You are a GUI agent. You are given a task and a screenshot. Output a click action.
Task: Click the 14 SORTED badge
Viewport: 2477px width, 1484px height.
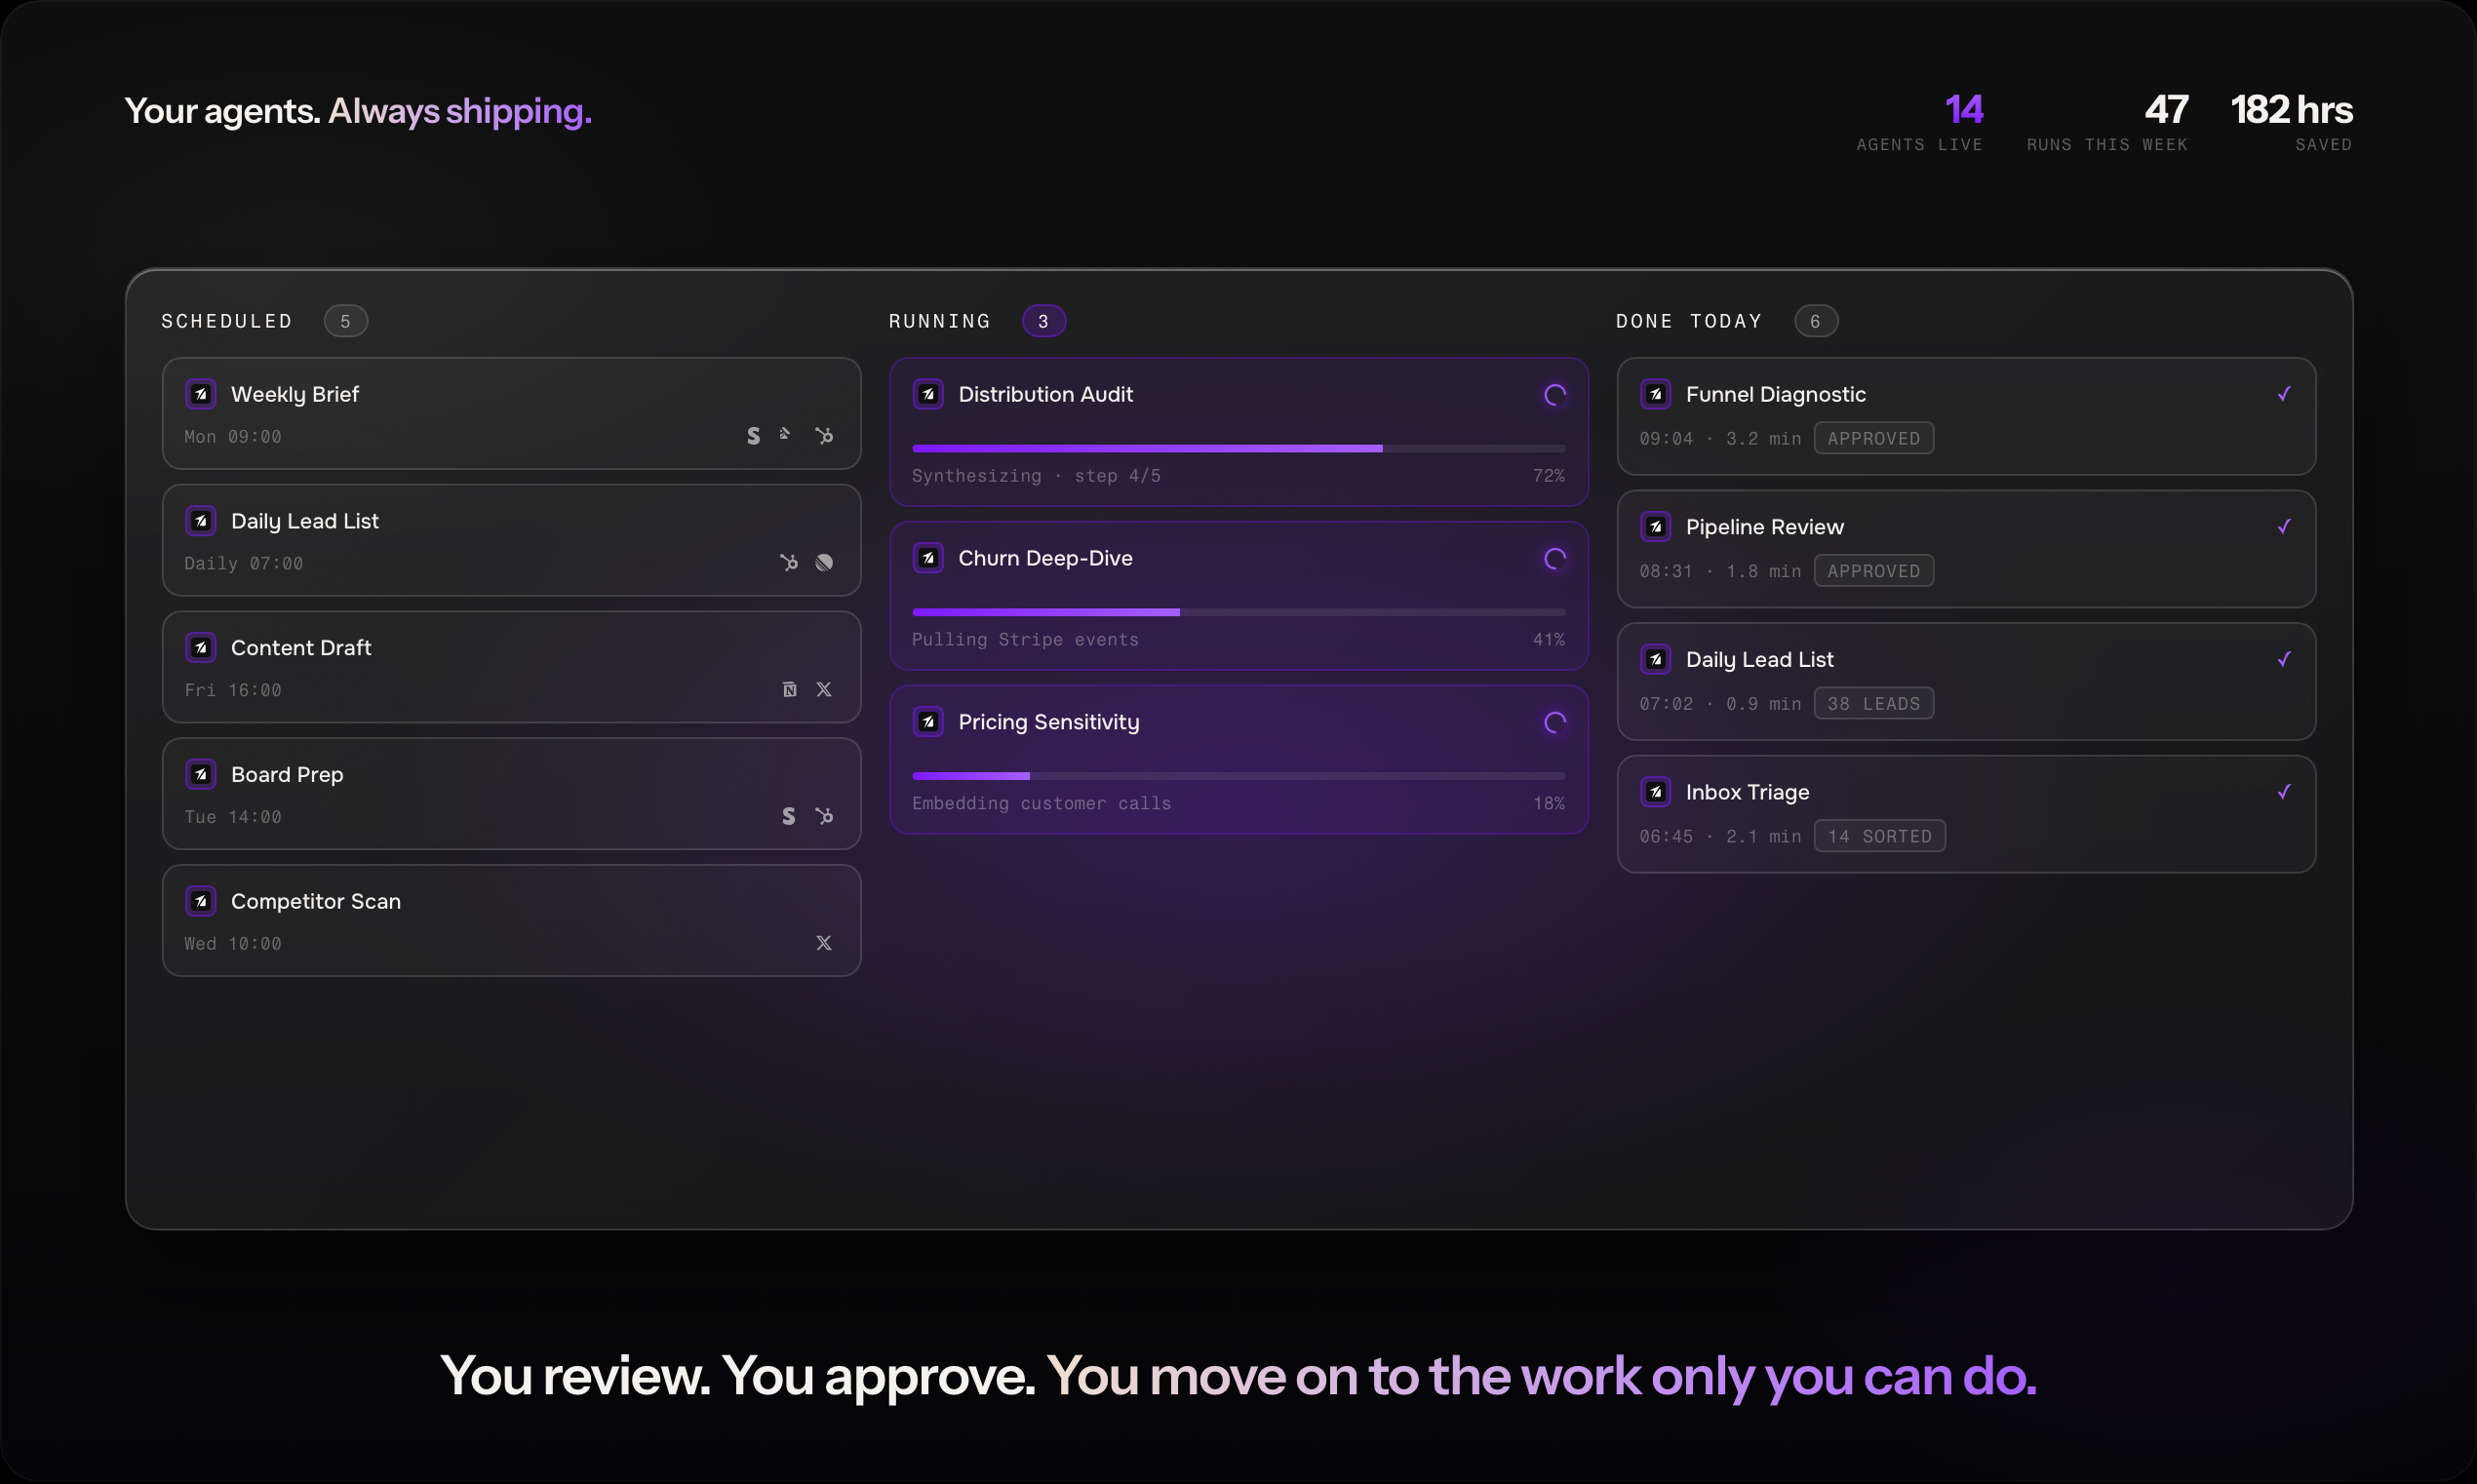point(1879,837)
